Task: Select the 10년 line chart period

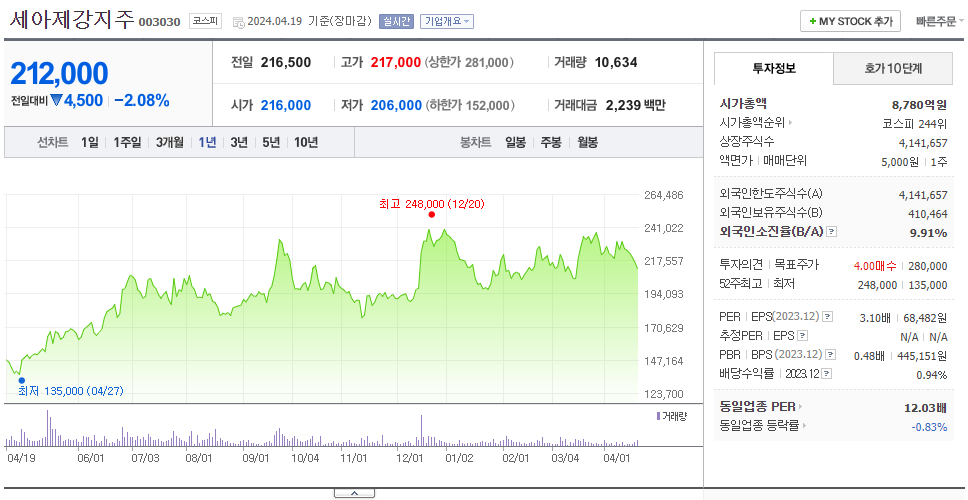Action: click(x=306, y=143)
